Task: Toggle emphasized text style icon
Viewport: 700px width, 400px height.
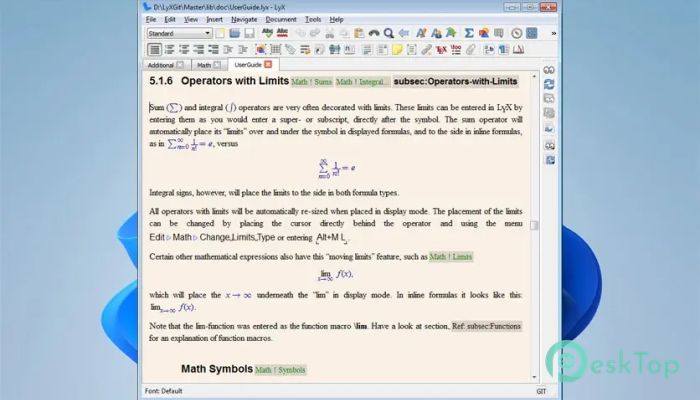Action: coord(421,33)
